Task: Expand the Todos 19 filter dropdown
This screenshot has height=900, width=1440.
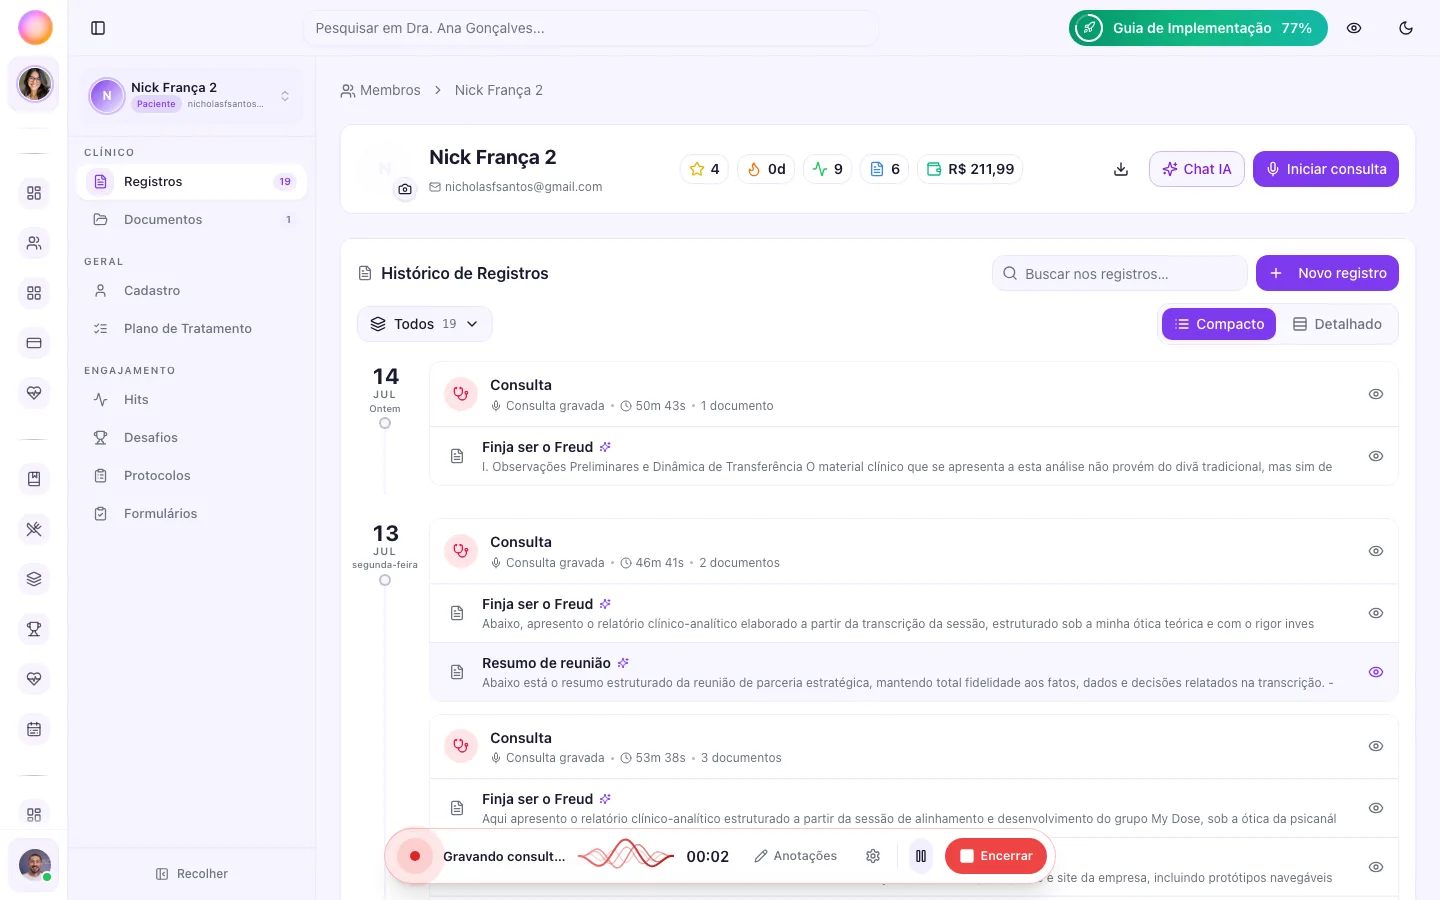Action: [425, 324]
